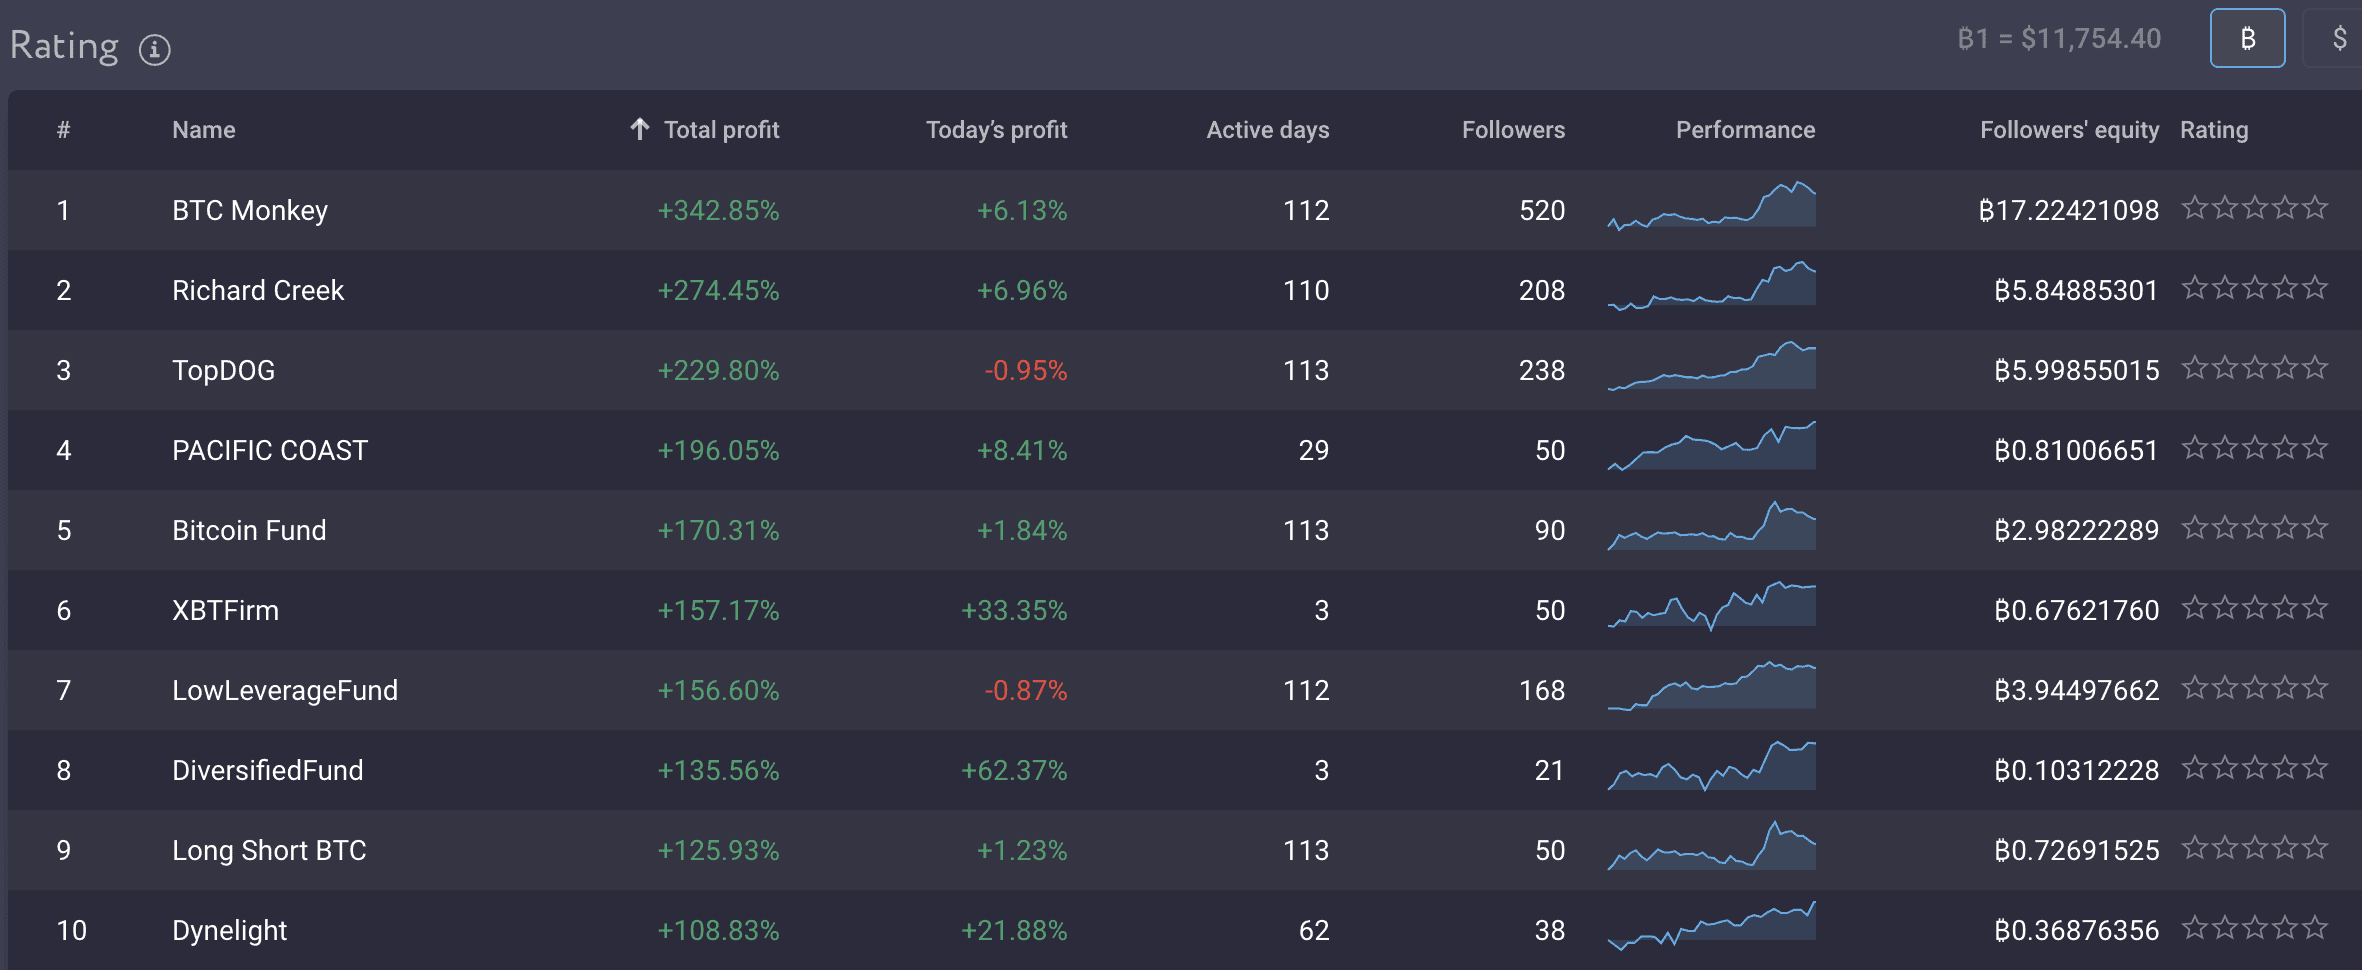Click the star rating for LowLeverageFund
Viewport: 2362px width, 970px height.
click(x=2254, y=688)
